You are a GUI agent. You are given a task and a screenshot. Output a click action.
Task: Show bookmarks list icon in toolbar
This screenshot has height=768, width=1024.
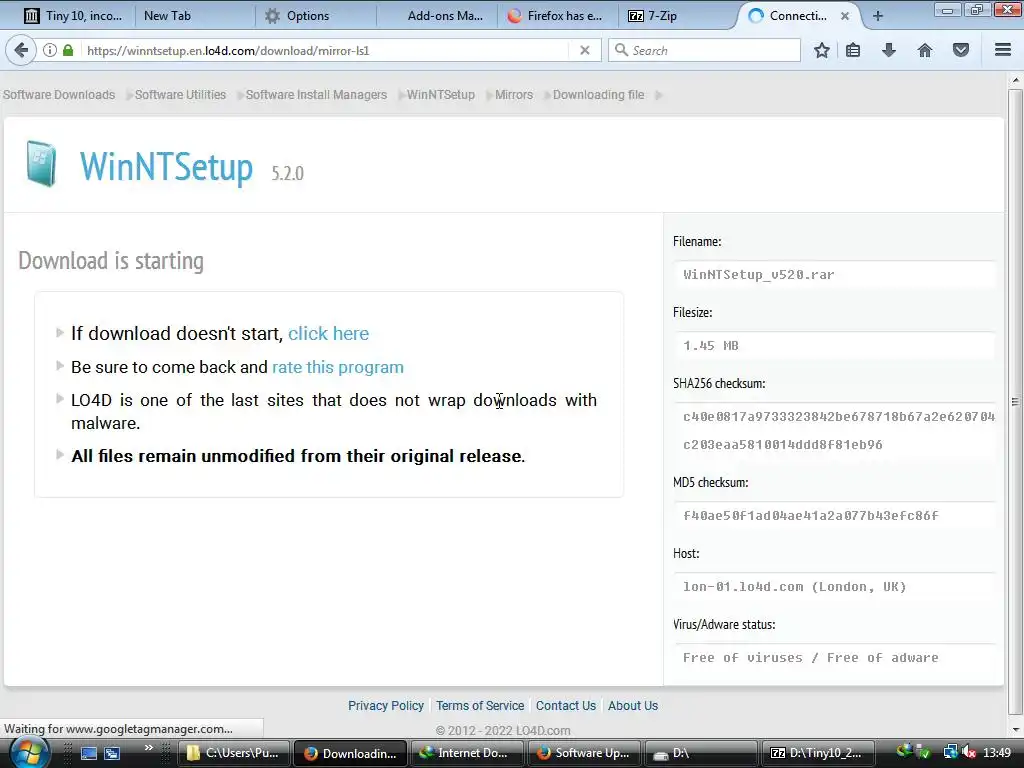[853, 50]
